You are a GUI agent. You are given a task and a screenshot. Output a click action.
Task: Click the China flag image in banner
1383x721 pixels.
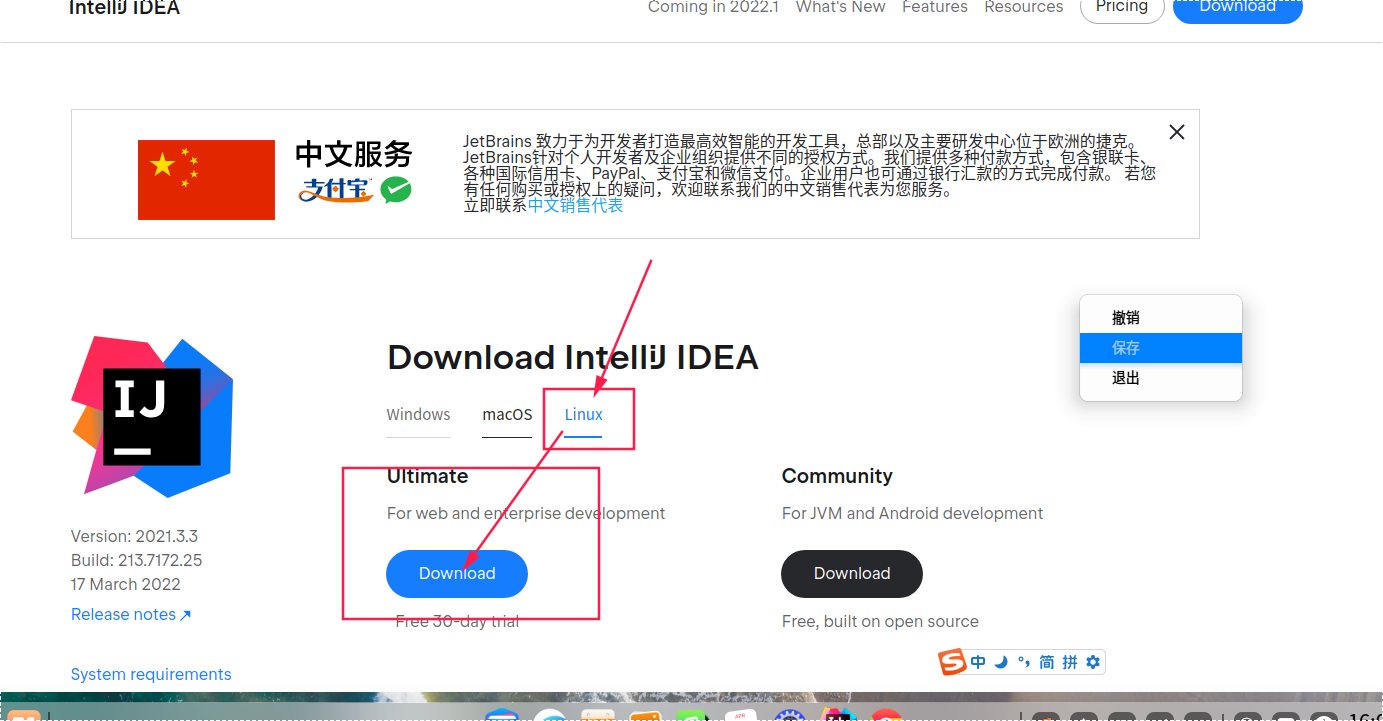tap(206, 180)
